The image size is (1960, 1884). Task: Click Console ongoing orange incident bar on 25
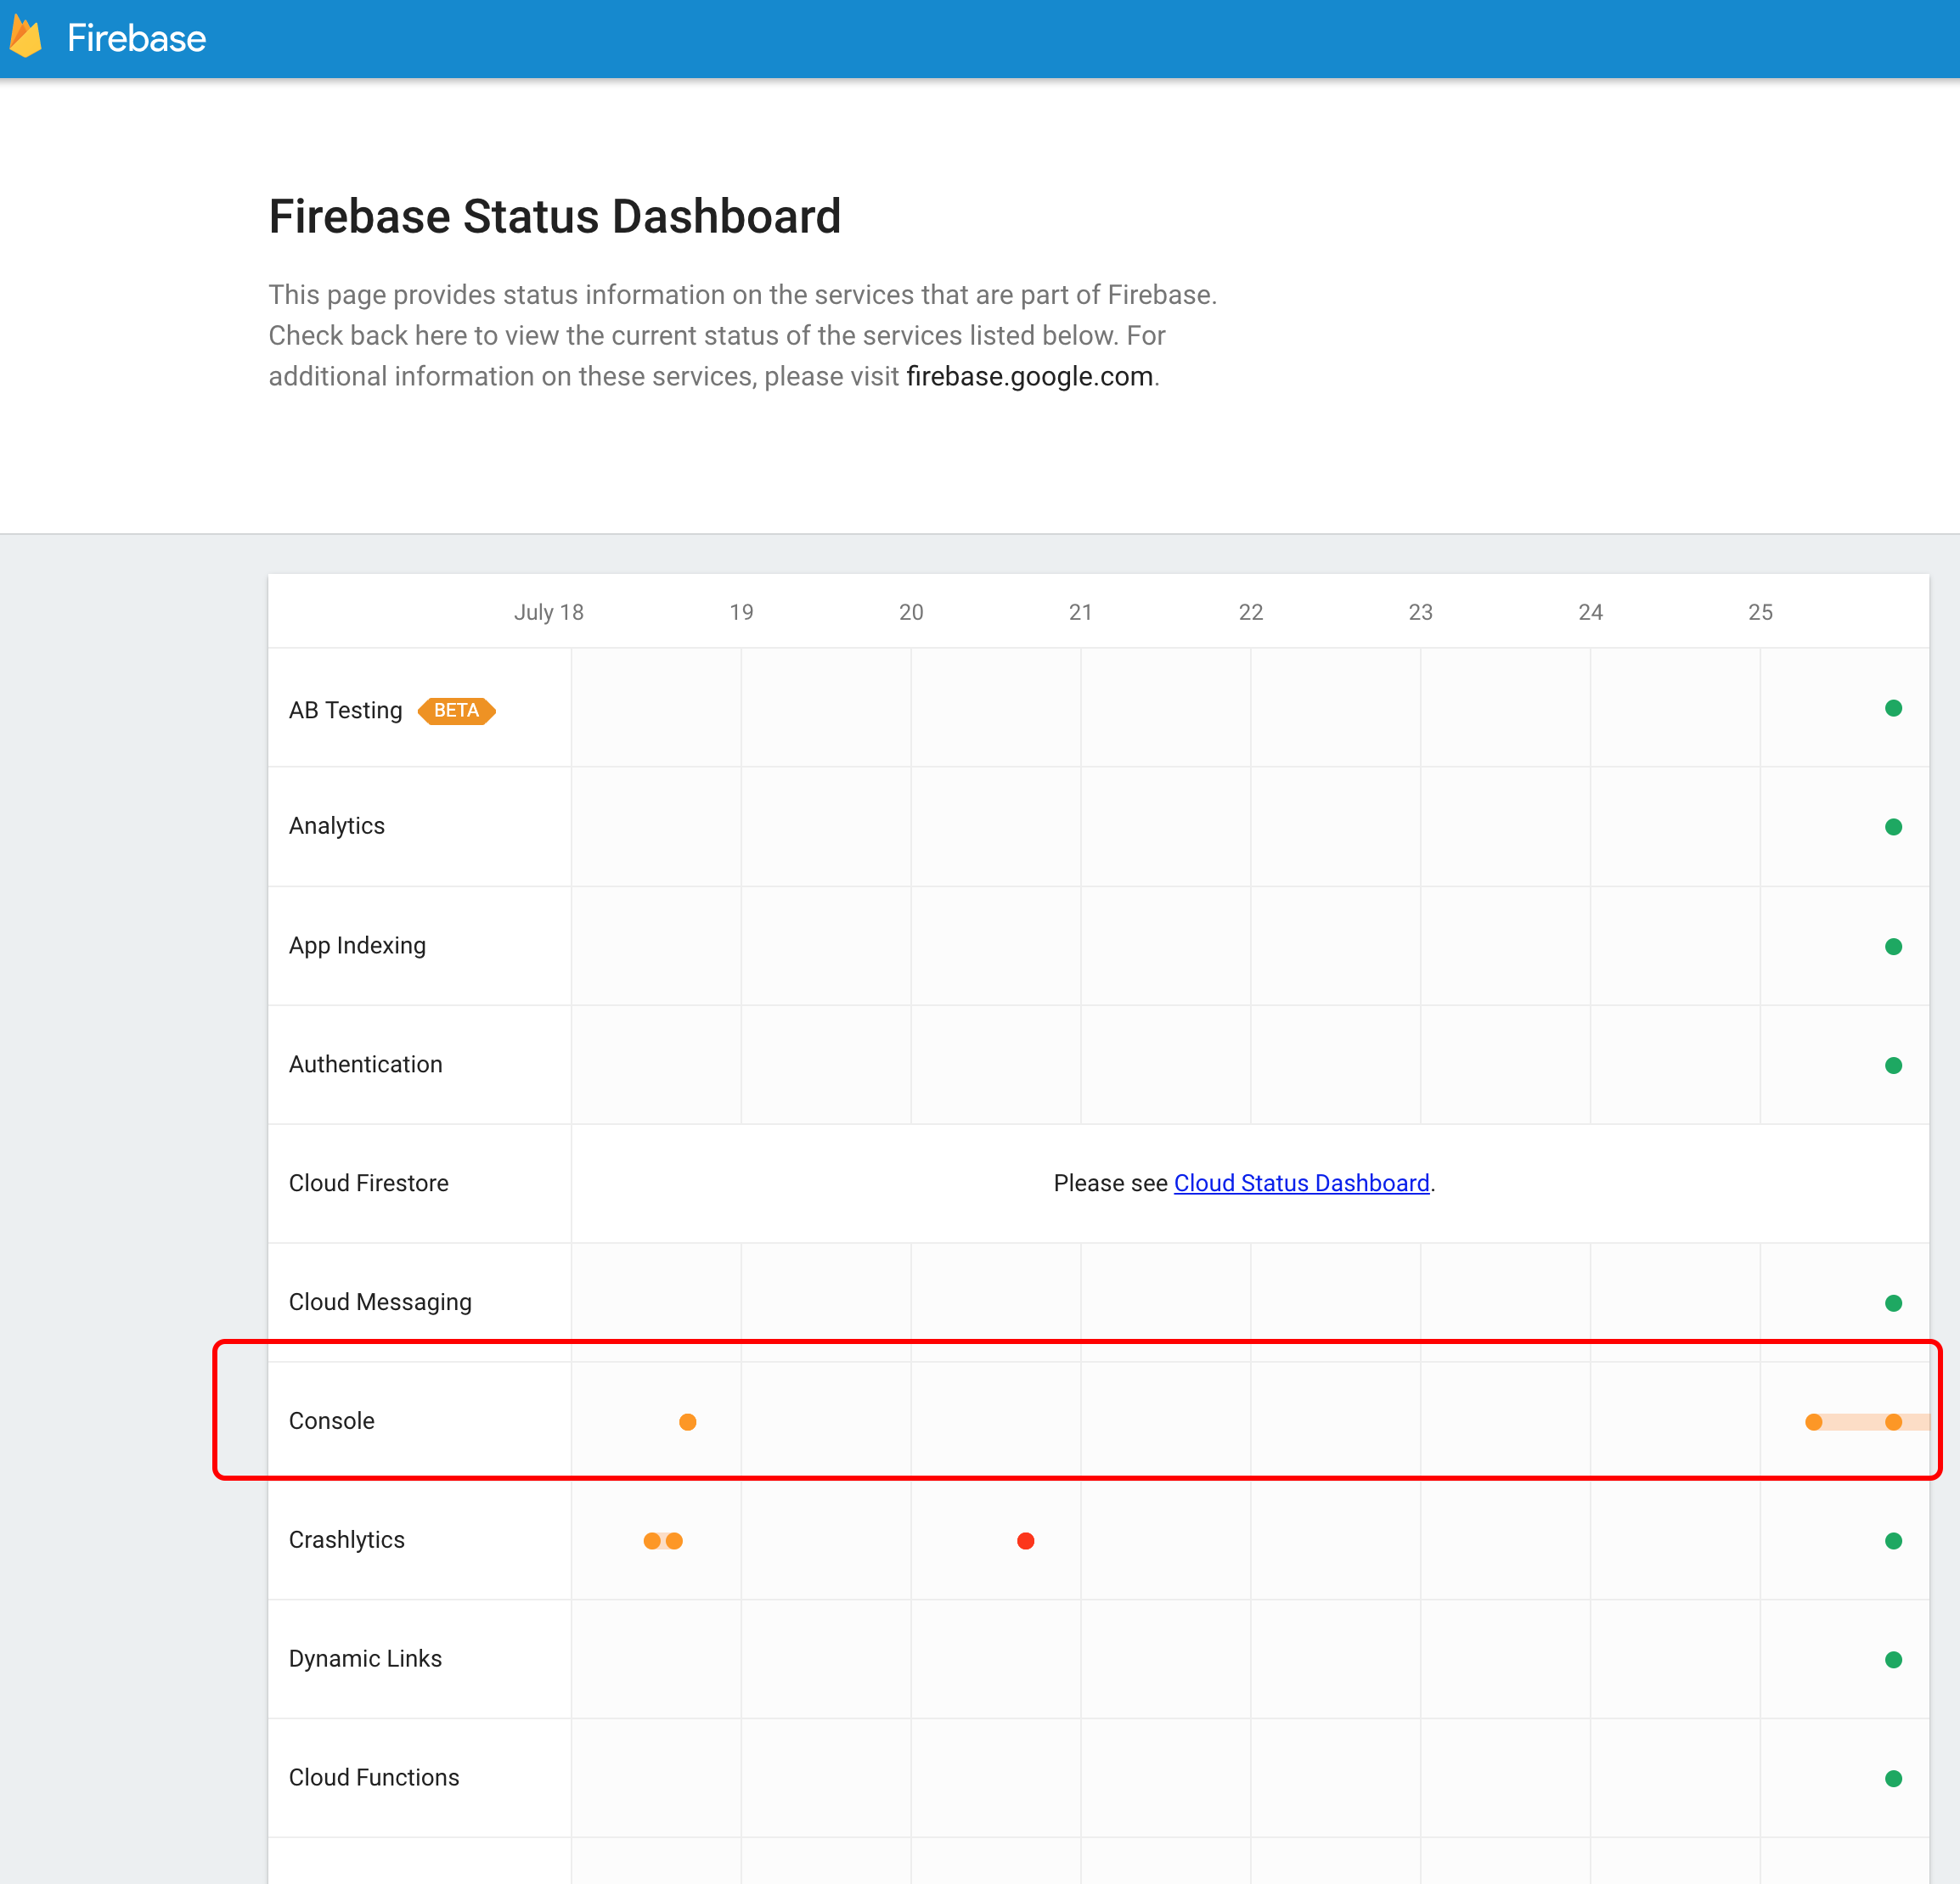tap(1855, 1422)
